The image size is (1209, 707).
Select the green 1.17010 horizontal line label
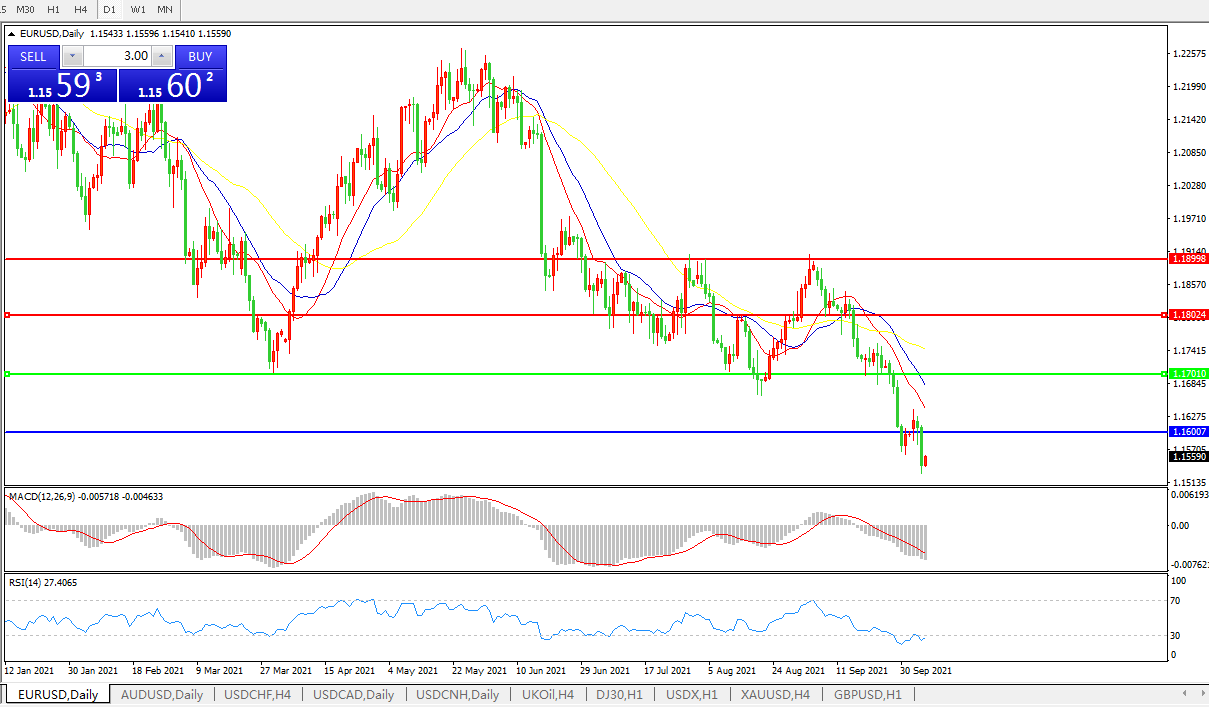tap(1189, 373)
